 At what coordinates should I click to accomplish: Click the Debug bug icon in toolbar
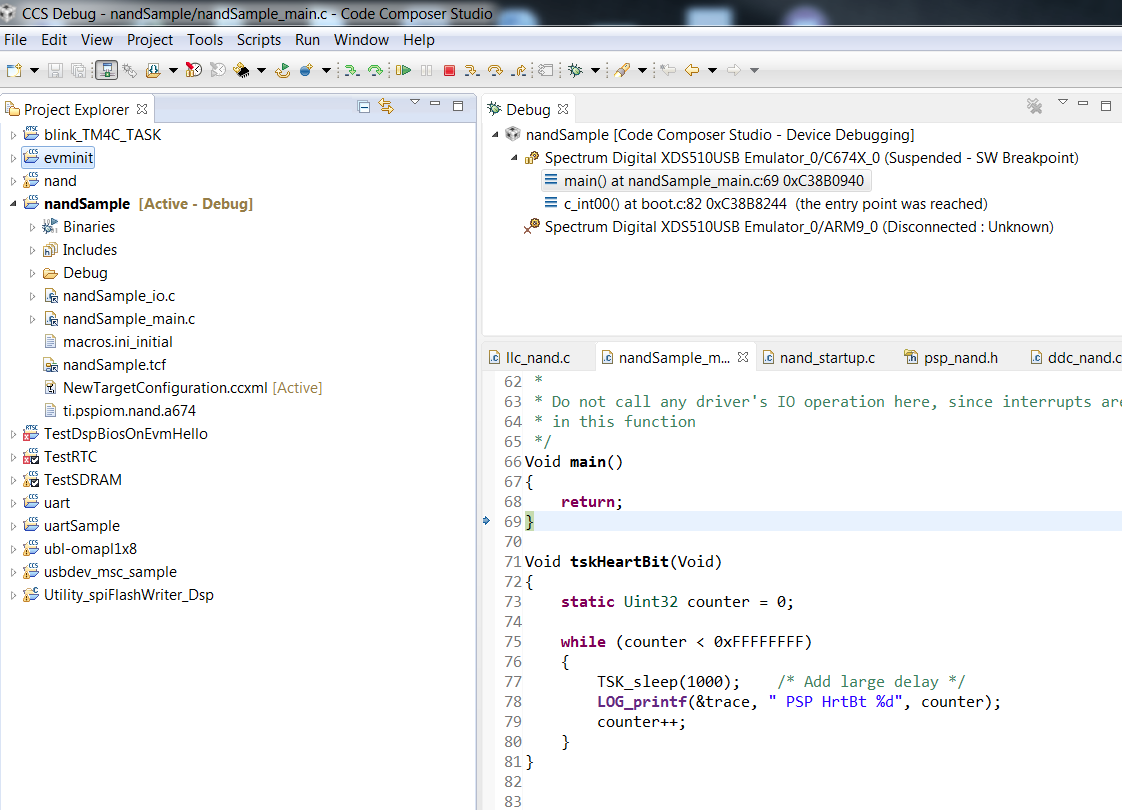point(575,70)
